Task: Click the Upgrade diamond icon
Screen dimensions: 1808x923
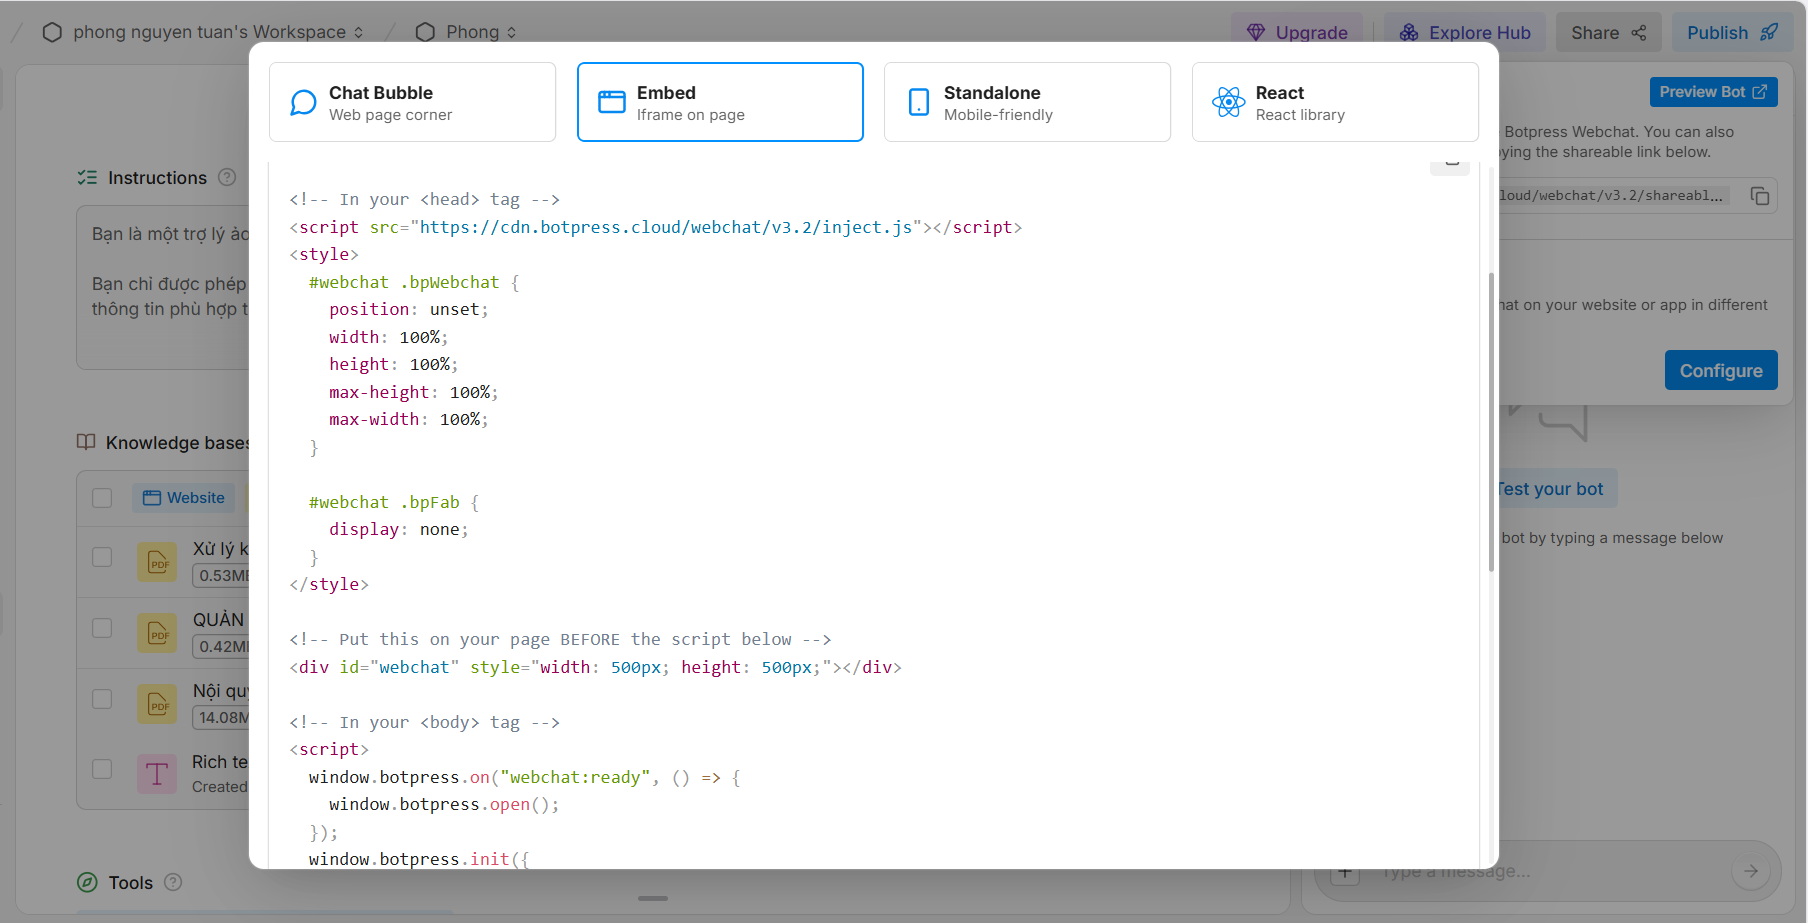Action: [1256, 32]
